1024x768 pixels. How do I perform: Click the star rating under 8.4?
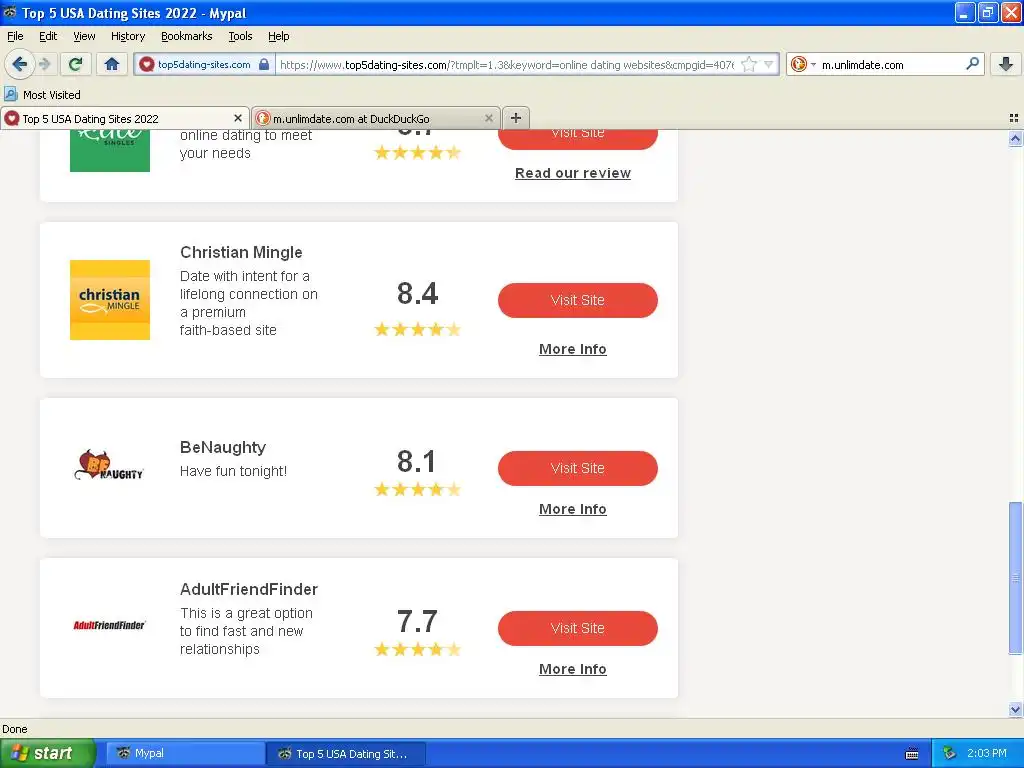(417, 329)
